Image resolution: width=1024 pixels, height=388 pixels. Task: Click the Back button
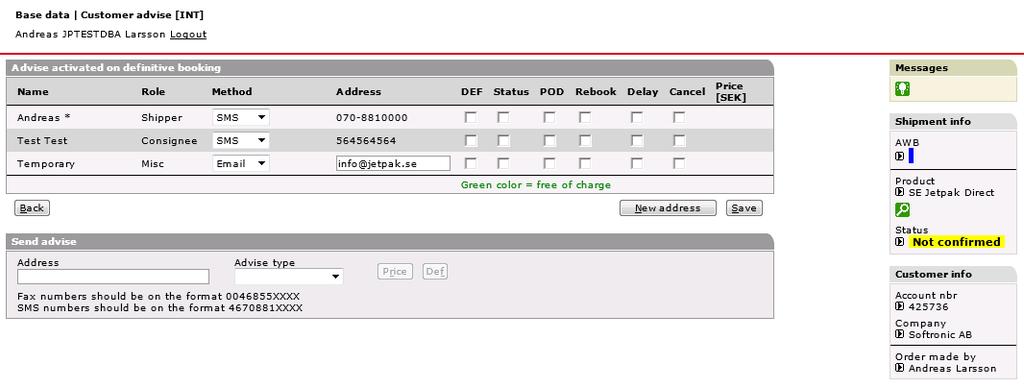(x=31, y=208)
